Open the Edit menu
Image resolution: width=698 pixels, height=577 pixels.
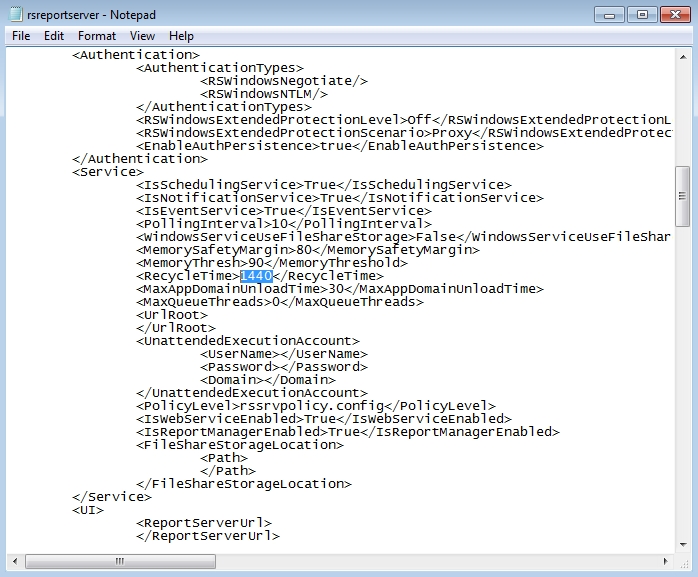click(x=54, y=36)
